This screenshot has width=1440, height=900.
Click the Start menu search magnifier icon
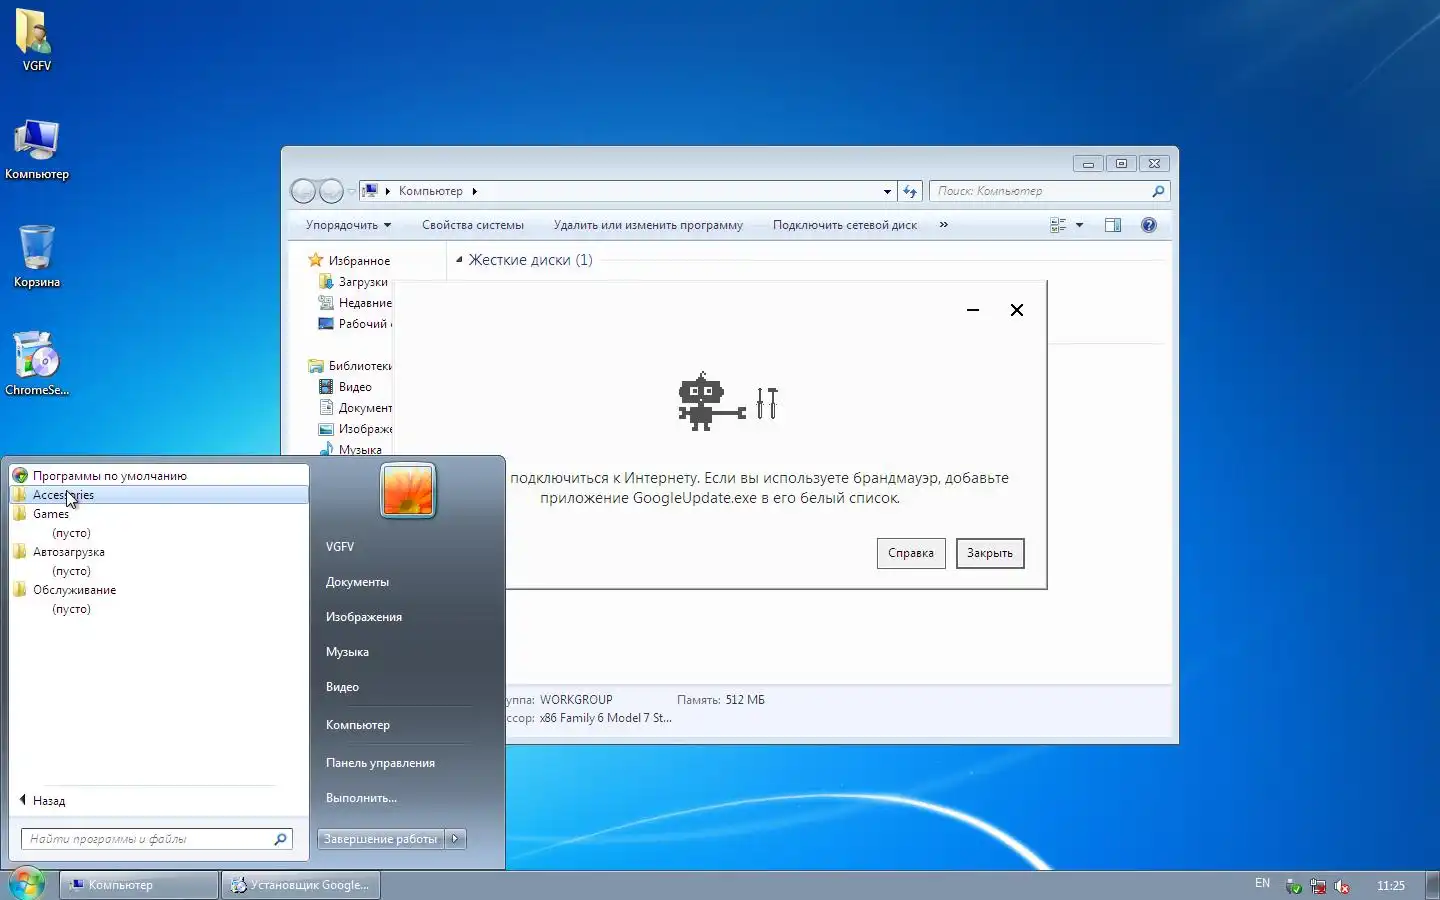pyautogui.click(x=280, y=839)
